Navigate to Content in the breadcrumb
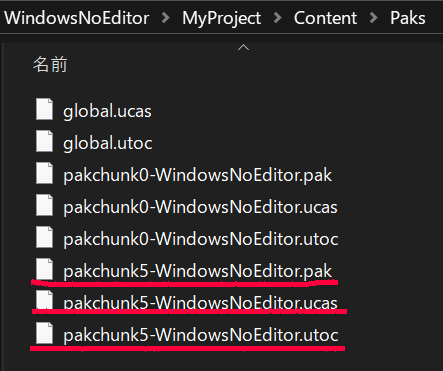The width and height of the screenshot is (443, 371). 325,18
